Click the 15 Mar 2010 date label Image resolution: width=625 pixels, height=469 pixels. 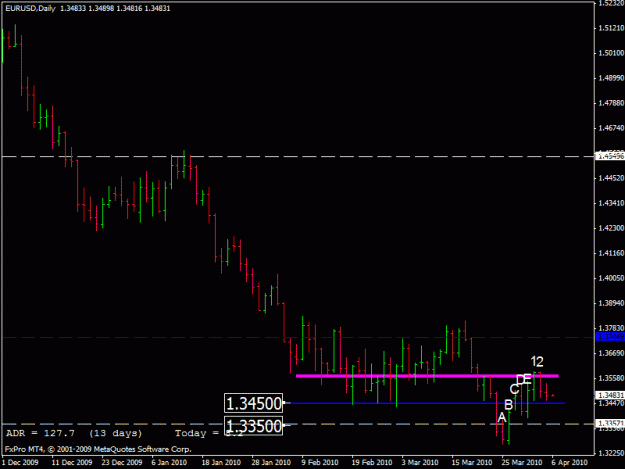472,462
